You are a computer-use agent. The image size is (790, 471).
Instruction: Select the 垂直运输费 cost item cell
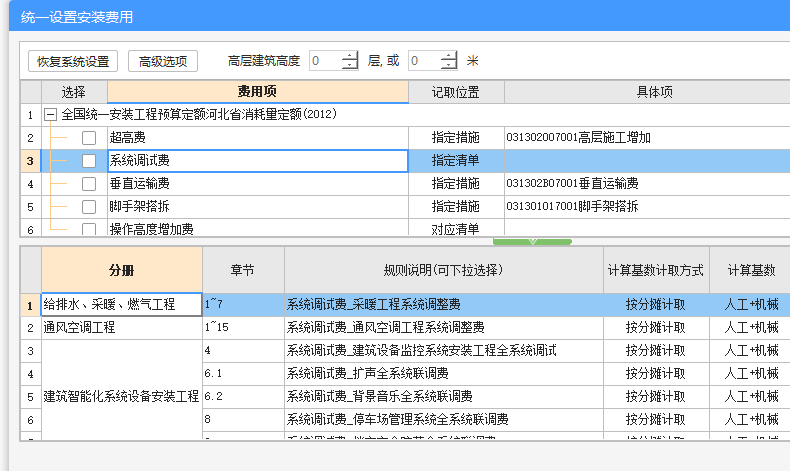pyautogui.click(x=257, y=183)
